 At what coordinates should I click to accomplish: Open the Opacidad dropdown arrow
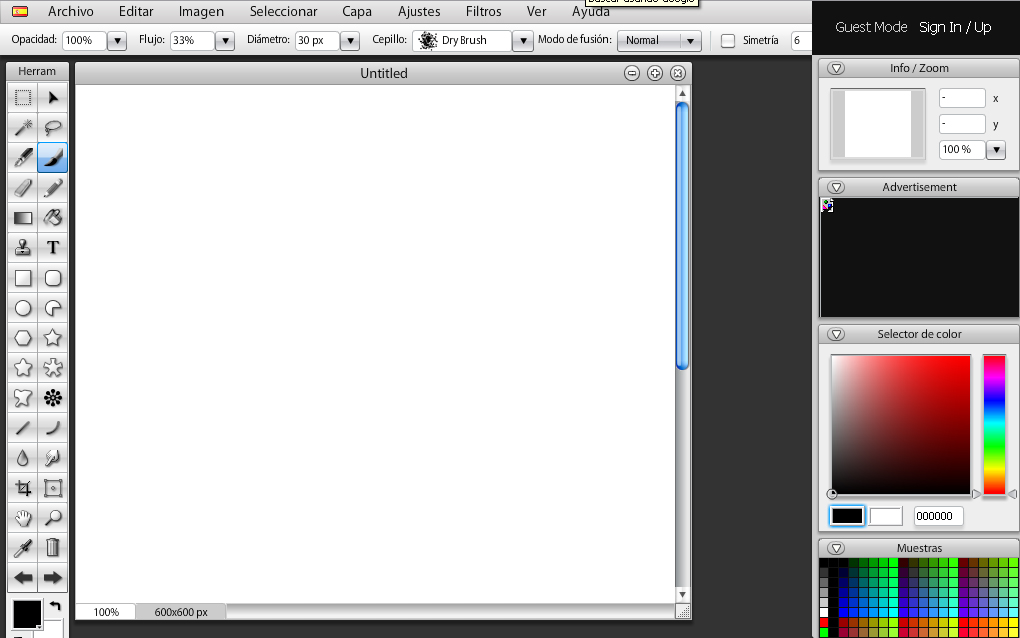117,41
